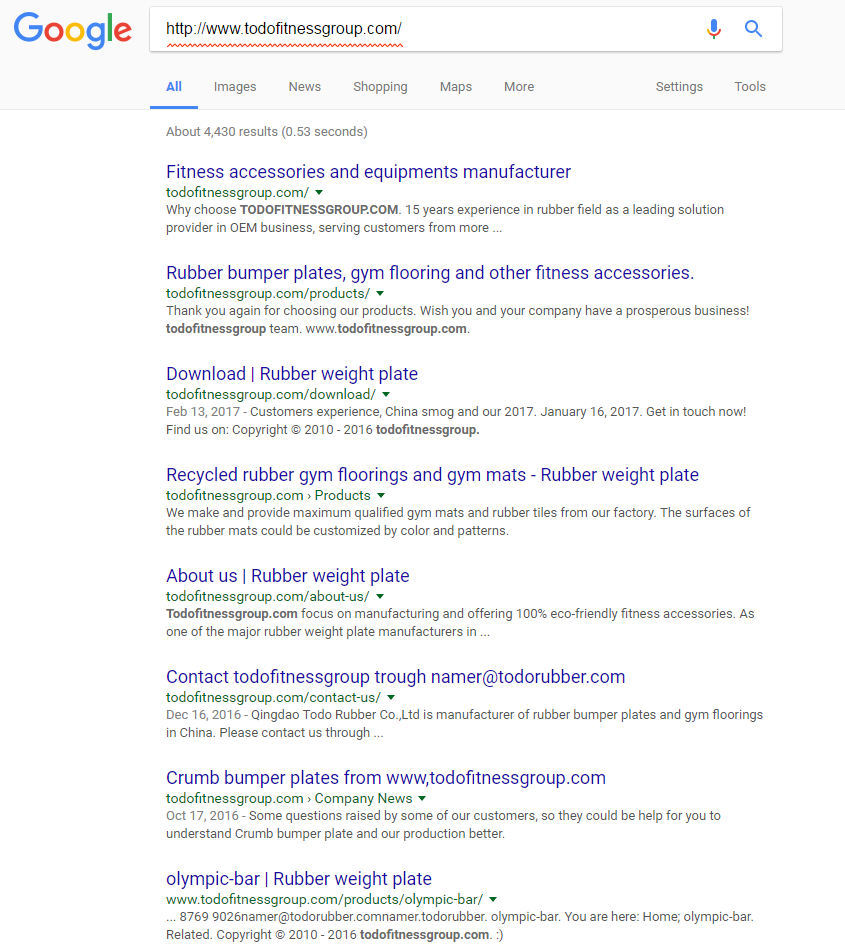Click 'About 4,430 results' stats text
Viewport: 845px width, 952px height.
[x=267, y=132]
